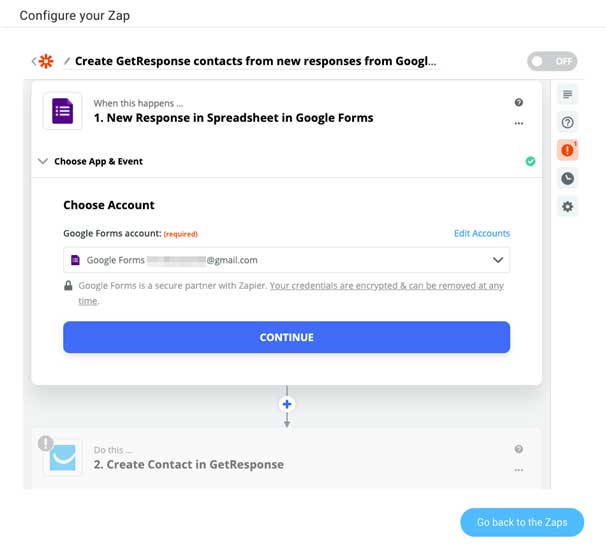Viewport: 606px width, 547px height.
Task: Click the blue CONTINUE button
Action: tap(286, 337)
